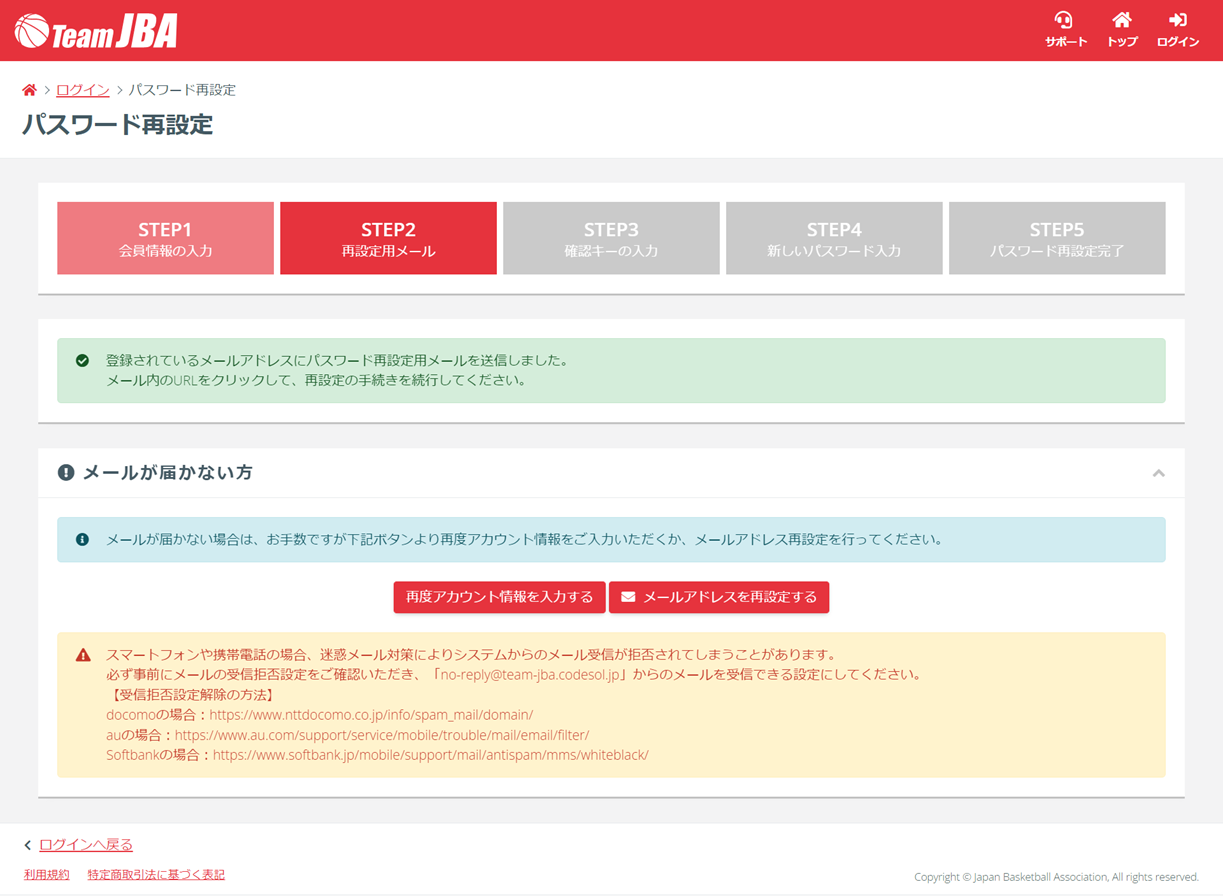Open 特定商取引法に基づく表記 footer link
Image resolution: width=1223 pixels, height=896 pixels.
(156, 875)
